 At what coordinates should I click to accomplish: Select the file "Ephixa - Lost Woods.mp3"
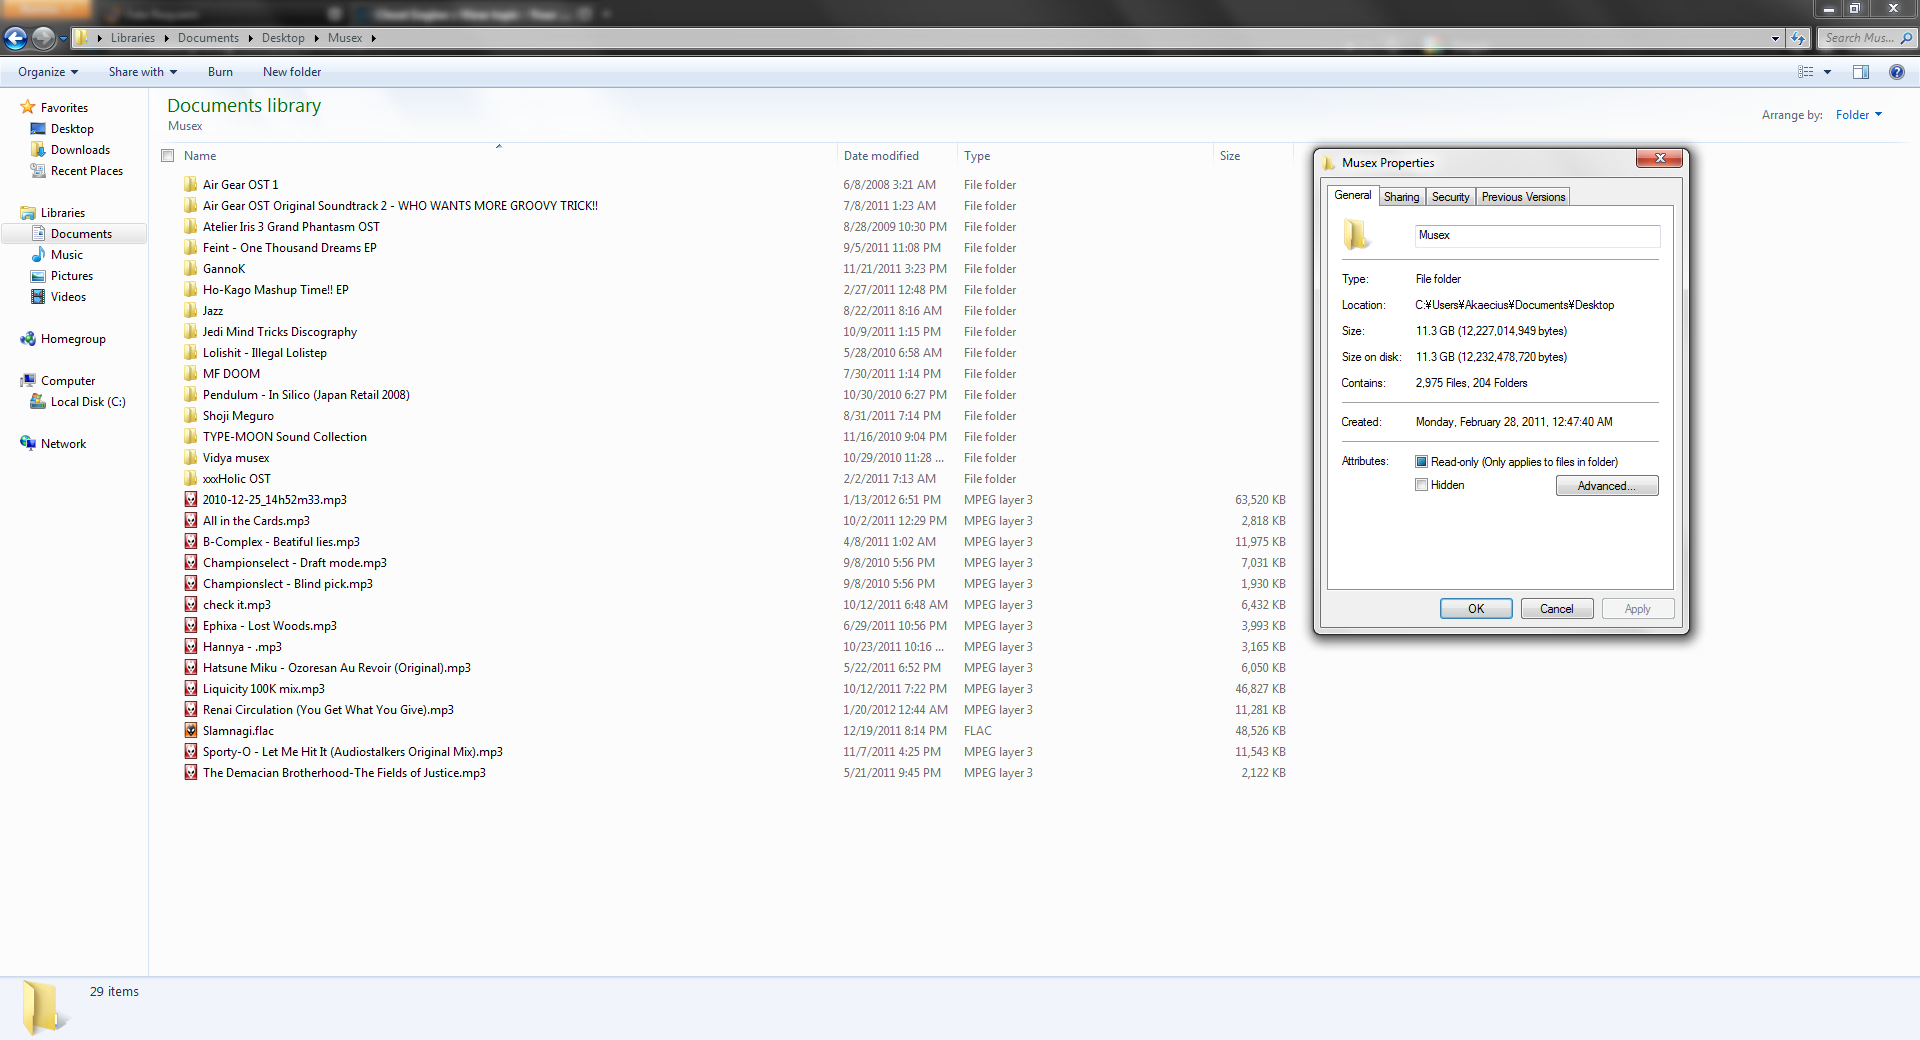(x=269, y=626)
